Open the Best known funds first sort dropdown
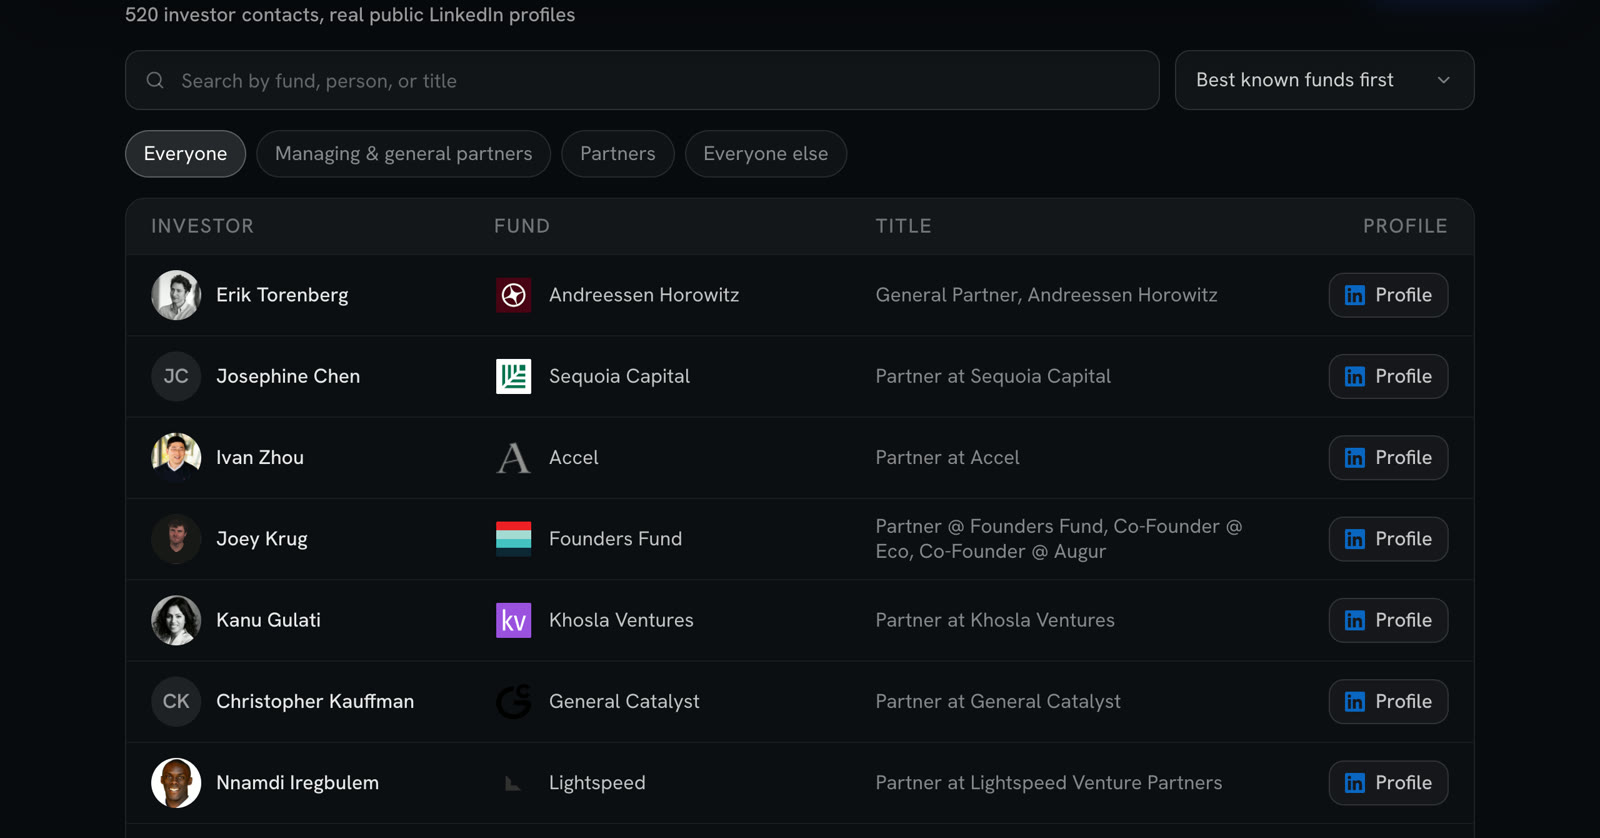This screenshot has height=838, width=1600. (x=1324, y=80)
